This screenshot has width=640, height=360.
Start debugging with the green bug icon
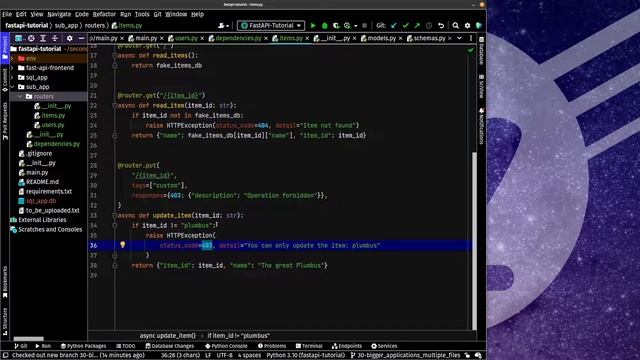tap(324, 25)
